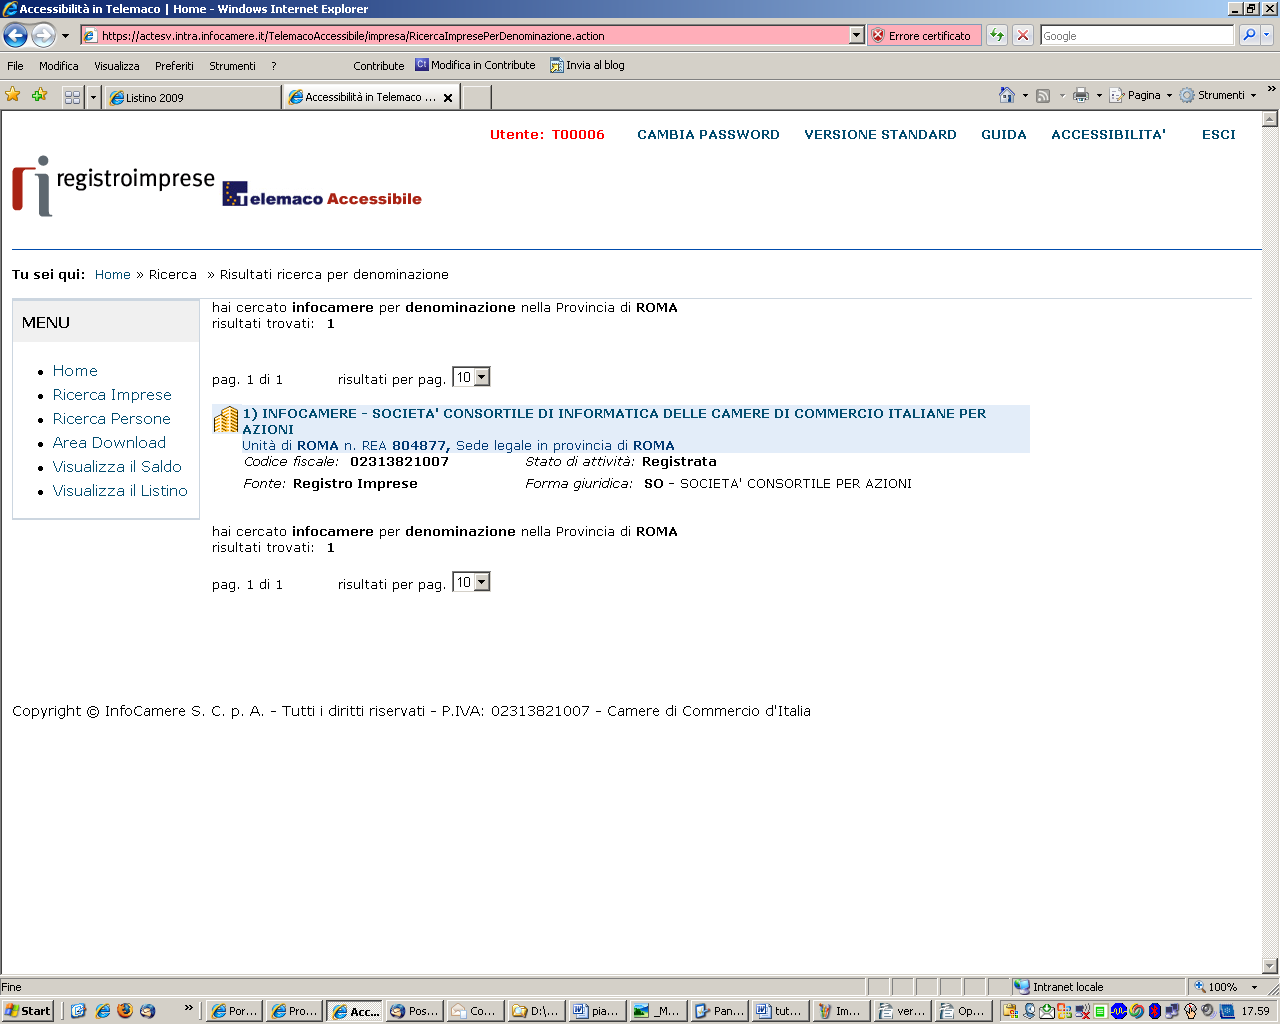The image size is (1280, 1024).
Task: Click the Intranet locale status zone
Action: (1096, 987)
